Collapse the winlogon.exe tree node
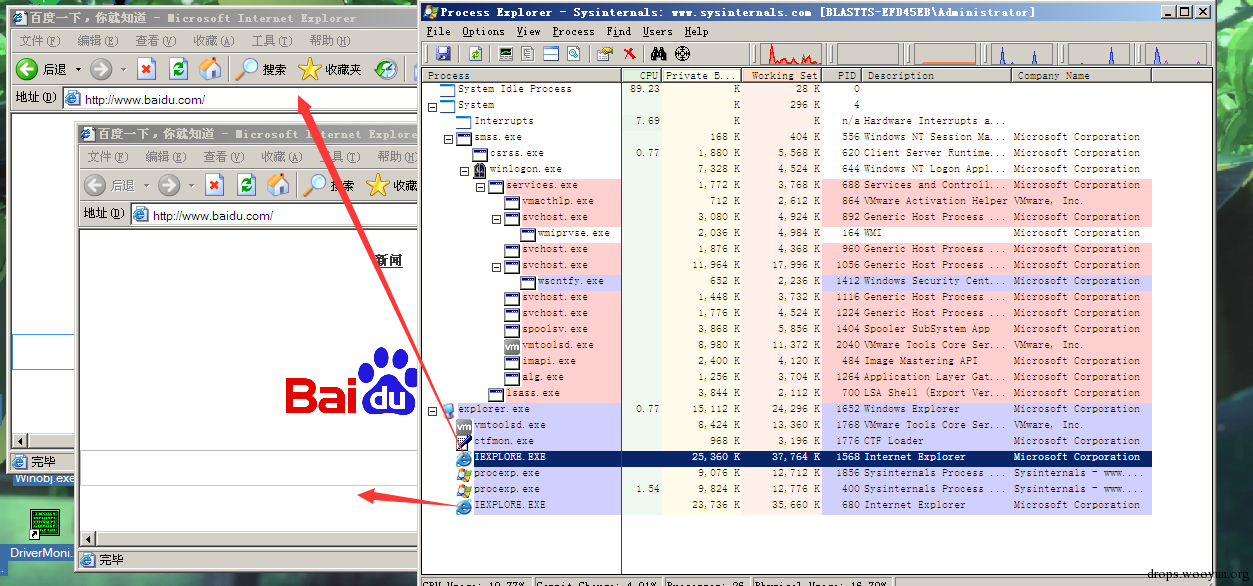The image size is (1253, 586). point(464,169)
